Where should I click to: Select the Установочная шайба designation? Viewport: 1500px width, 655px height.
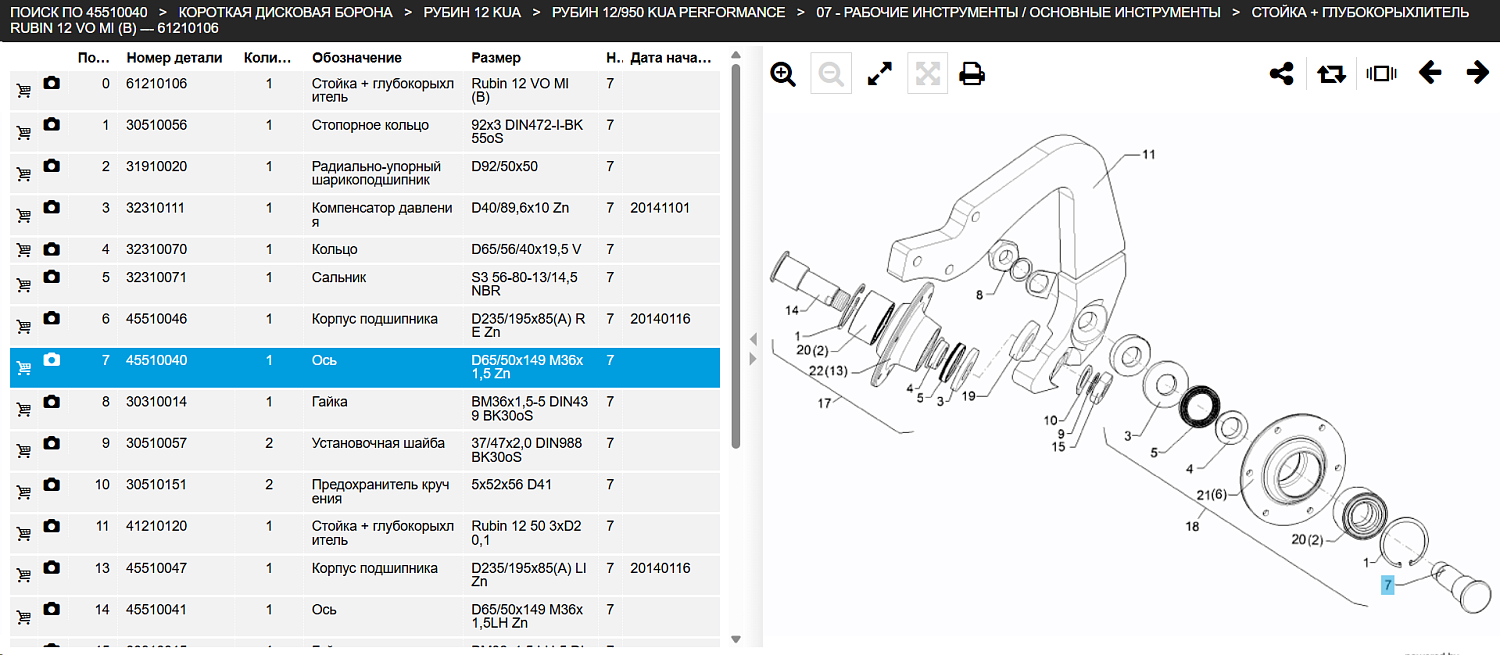[378, 443]
